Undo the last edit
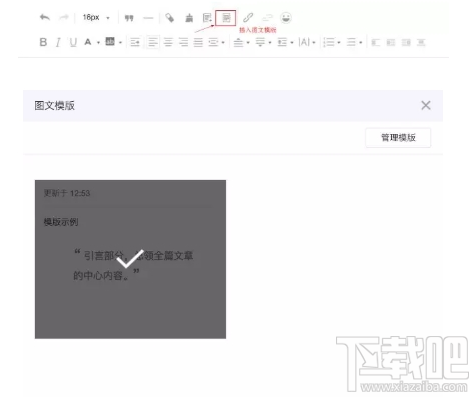The width and height of the screenshot is (476, 397). point(45,17)
